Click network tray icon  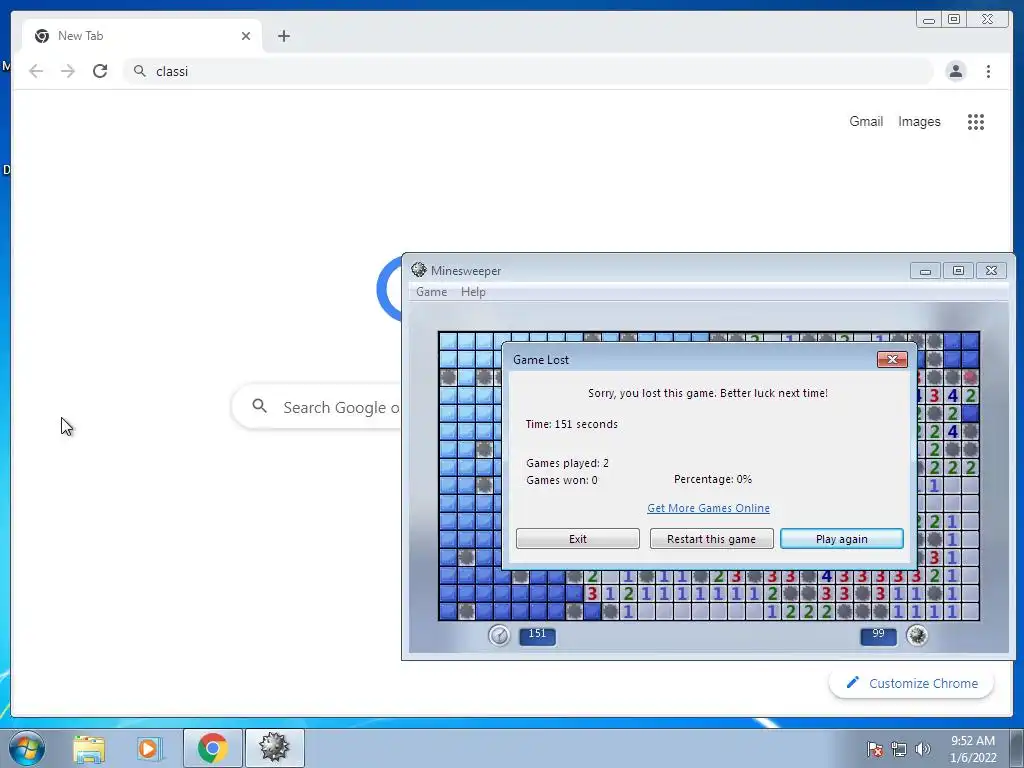pyautogui.click(x=899, y=750)
